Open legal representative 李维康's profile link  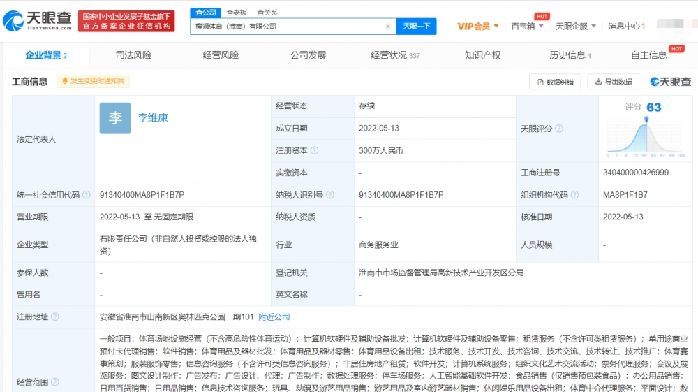pos(153,117)
